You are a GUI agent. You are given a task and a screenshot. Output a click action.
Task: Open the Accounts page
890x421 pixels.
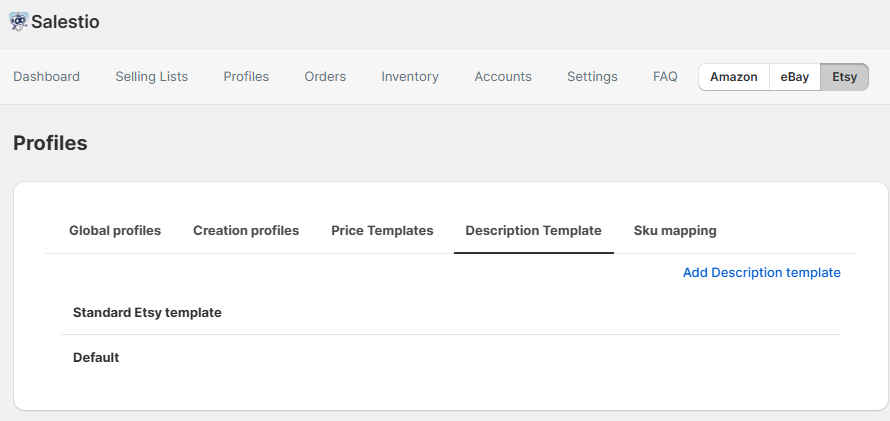pos(503,76)
